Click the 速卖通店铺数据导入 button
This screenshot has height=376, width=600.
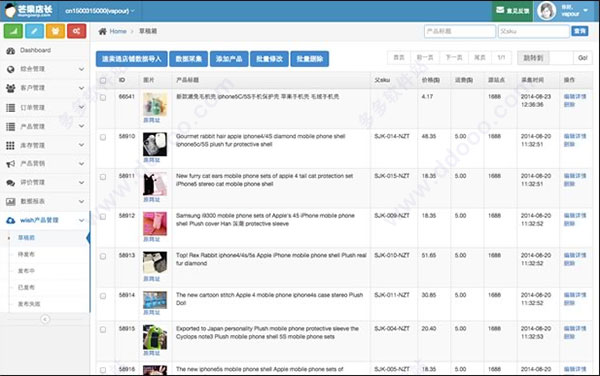[132, 59]
